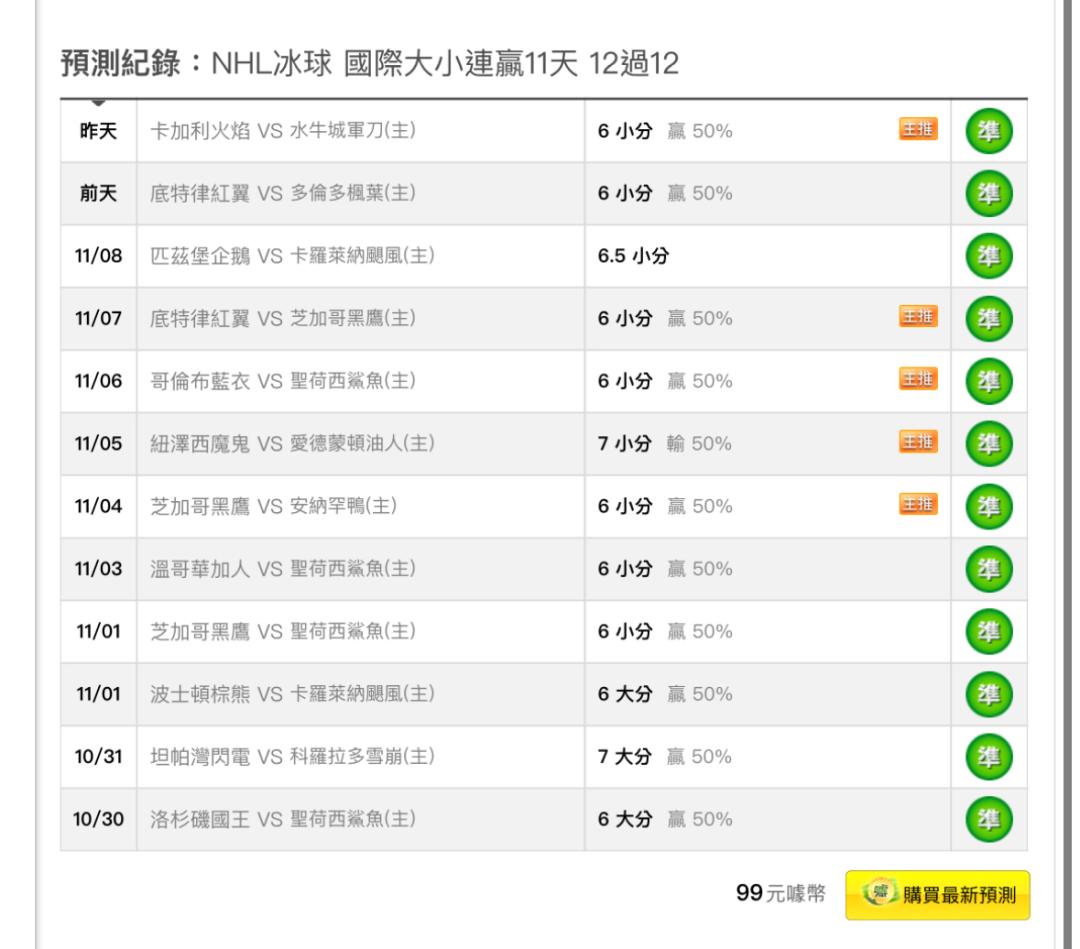Select the 11/04 date cell

coord(98,506)
